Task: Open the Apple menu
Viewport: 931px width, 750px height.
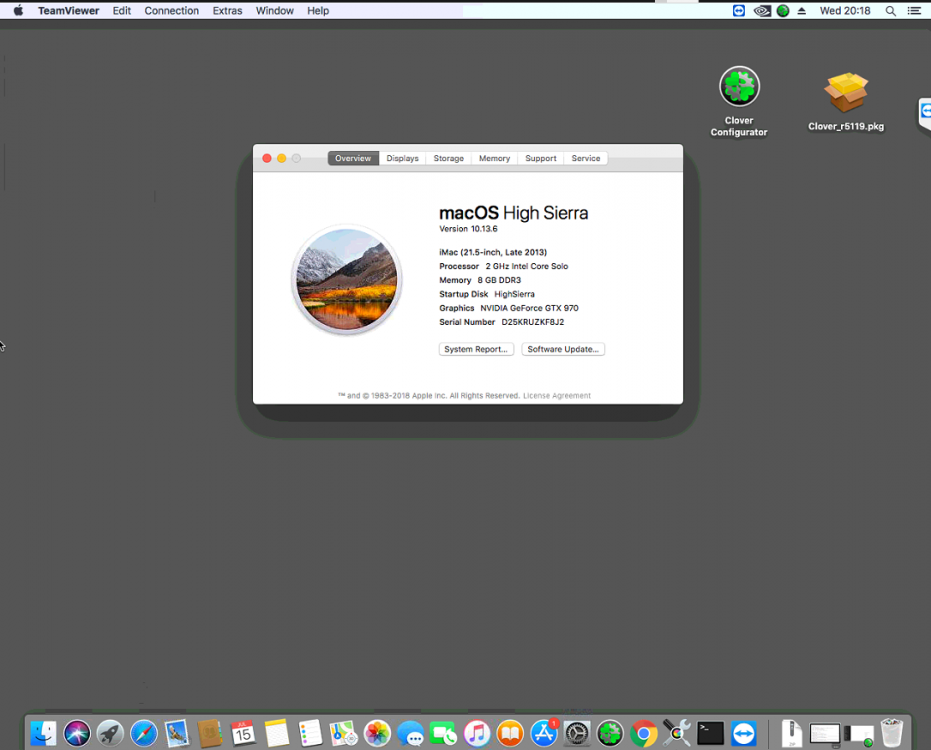Action: pyautogui.click(x=18, y=11)
